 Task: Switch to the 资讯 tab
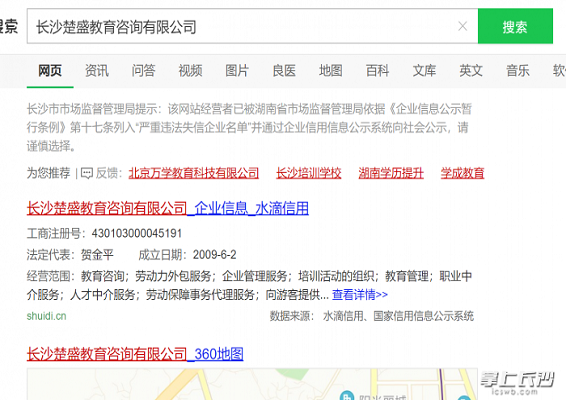(x=97, y=70)
